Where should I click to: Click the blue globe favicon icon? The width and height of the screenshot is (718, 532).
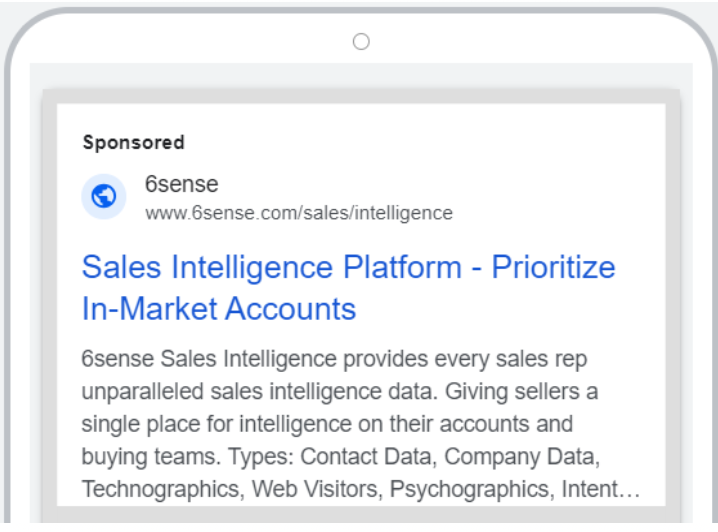(x=104, y=196)
